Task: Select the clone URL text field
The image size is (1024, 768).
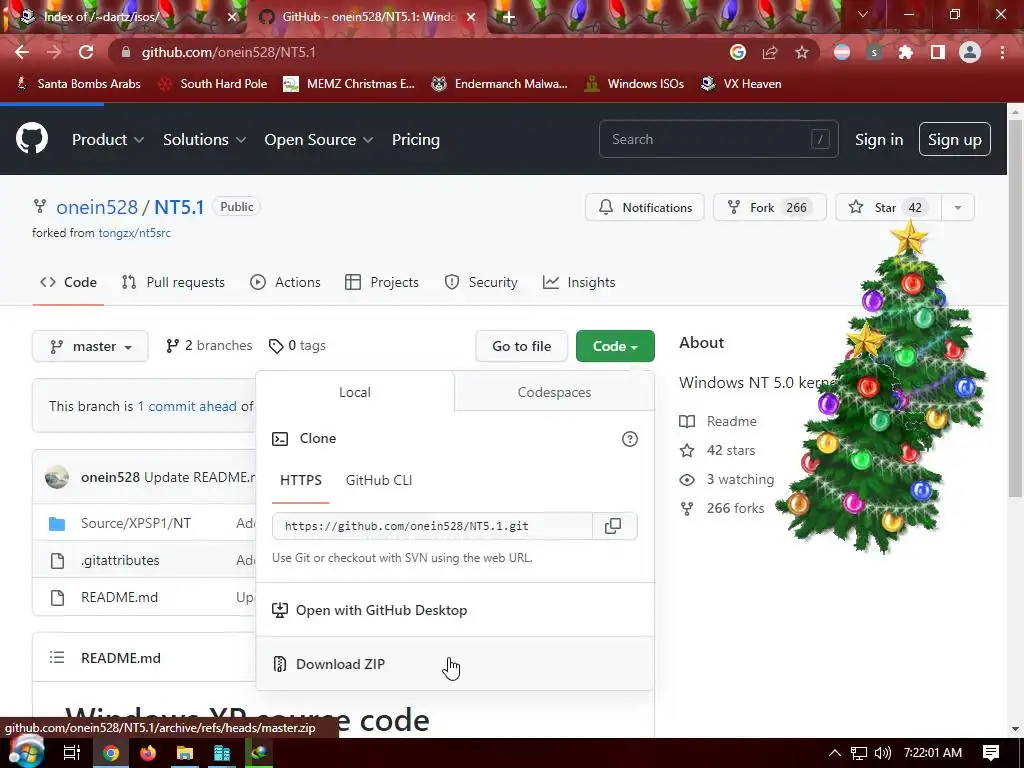Action: click(x=432, y=526)
